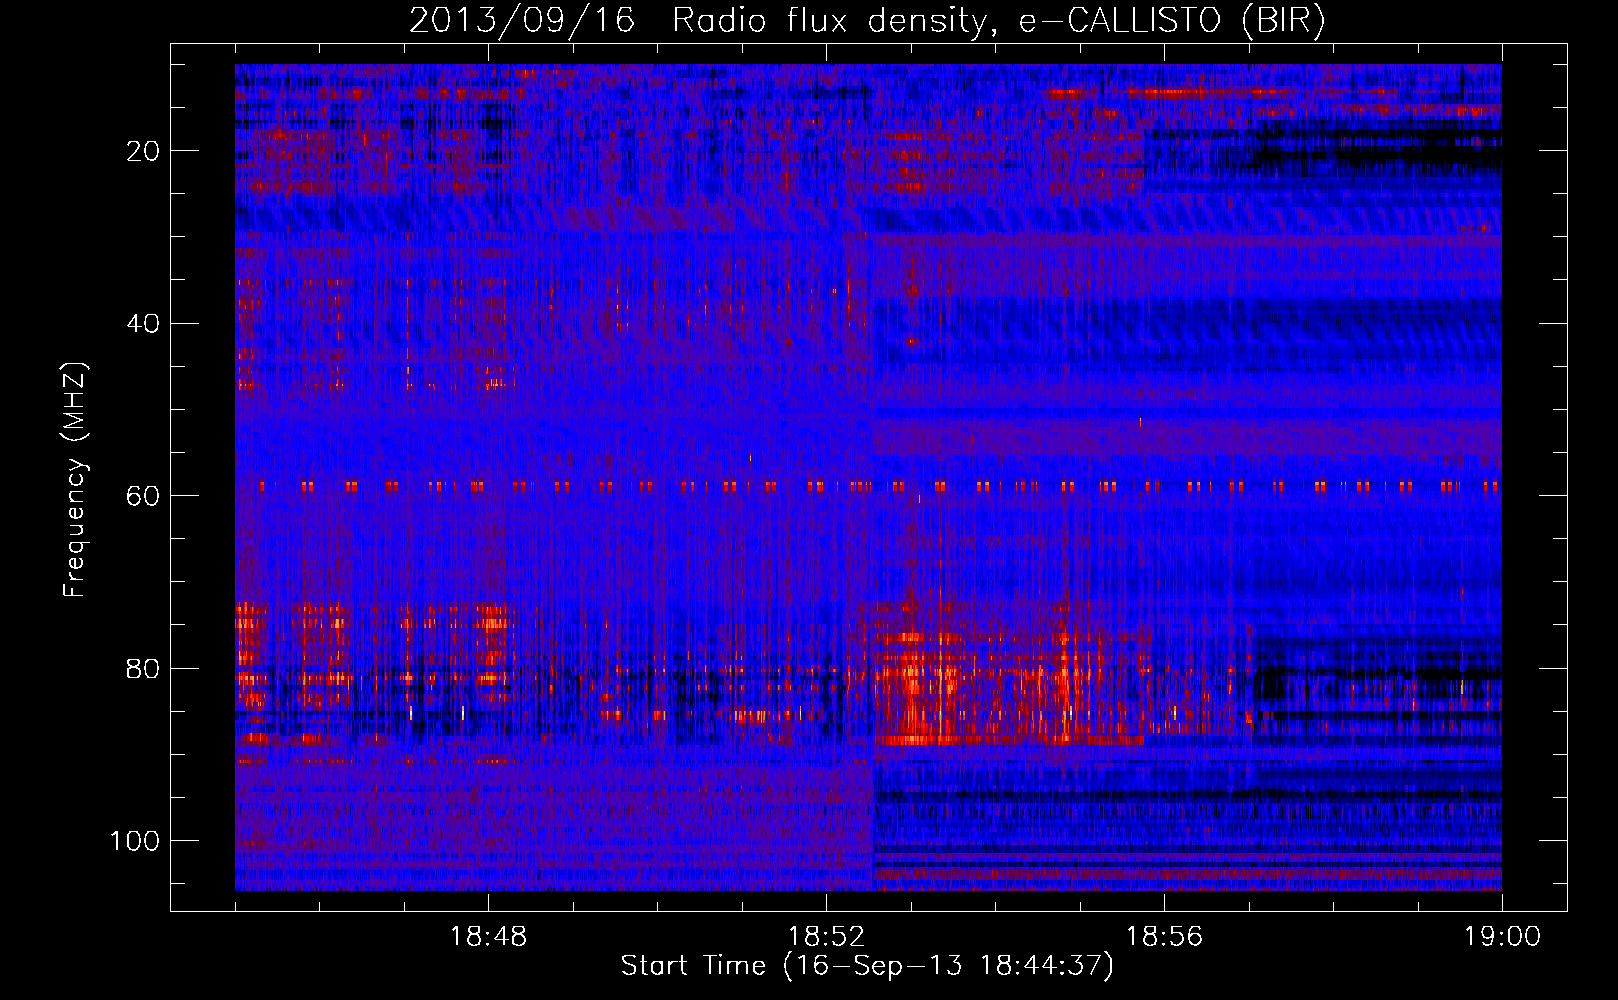Click the '80' frequency tick label

coord(144,669)
